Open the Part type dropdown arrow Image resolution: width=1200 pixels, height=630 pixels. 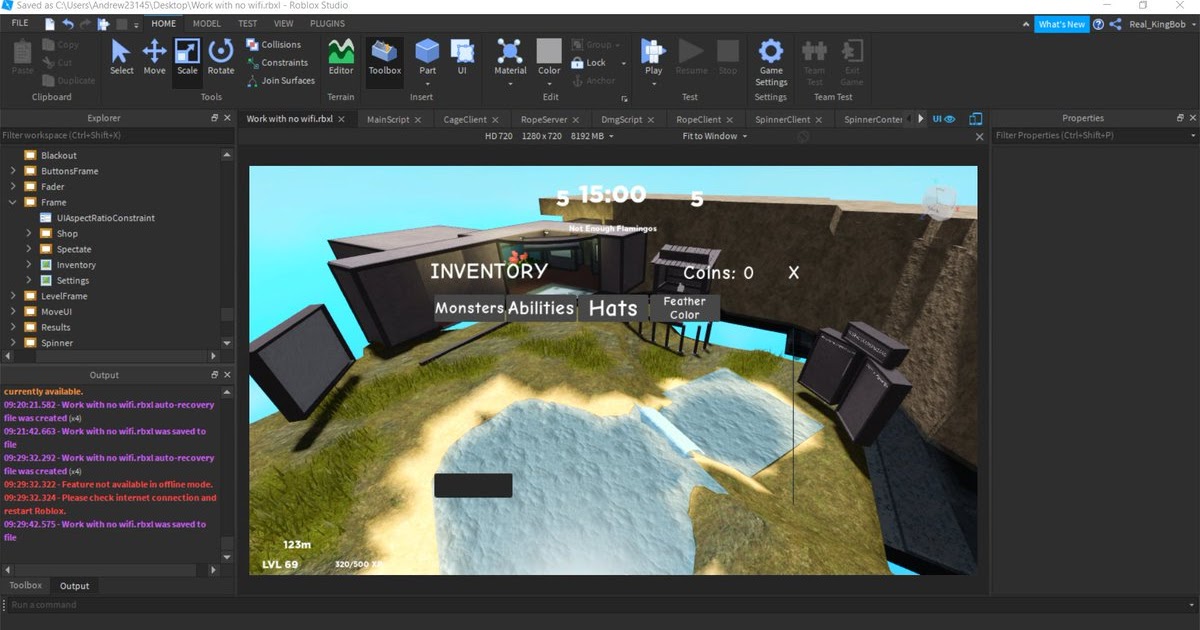click(x=427, y=84)
